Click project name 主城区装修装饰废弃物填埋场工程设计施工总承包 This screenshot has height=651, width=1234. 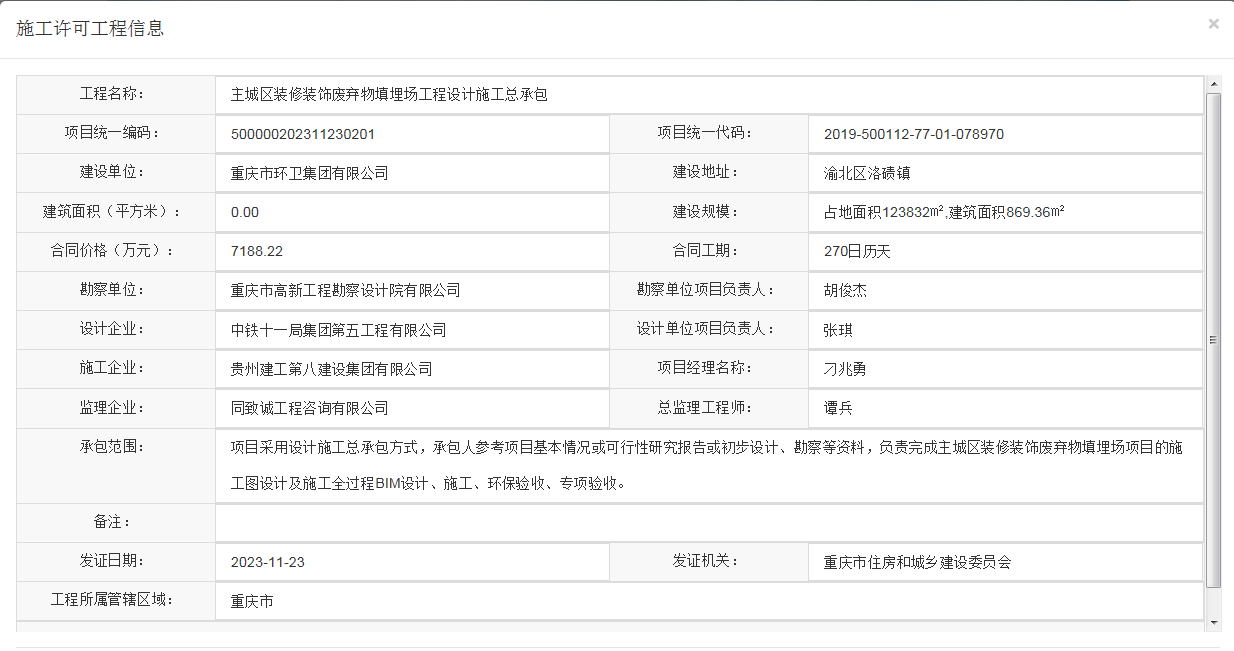(x=389, y=95)
